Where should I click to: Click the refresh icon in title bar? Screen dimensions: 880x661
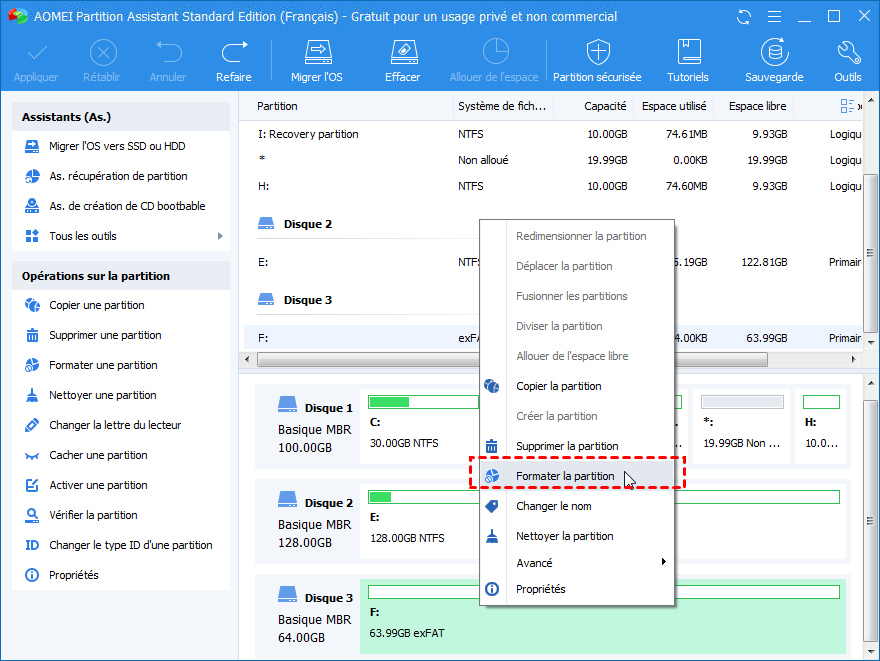tap(743, 17)
